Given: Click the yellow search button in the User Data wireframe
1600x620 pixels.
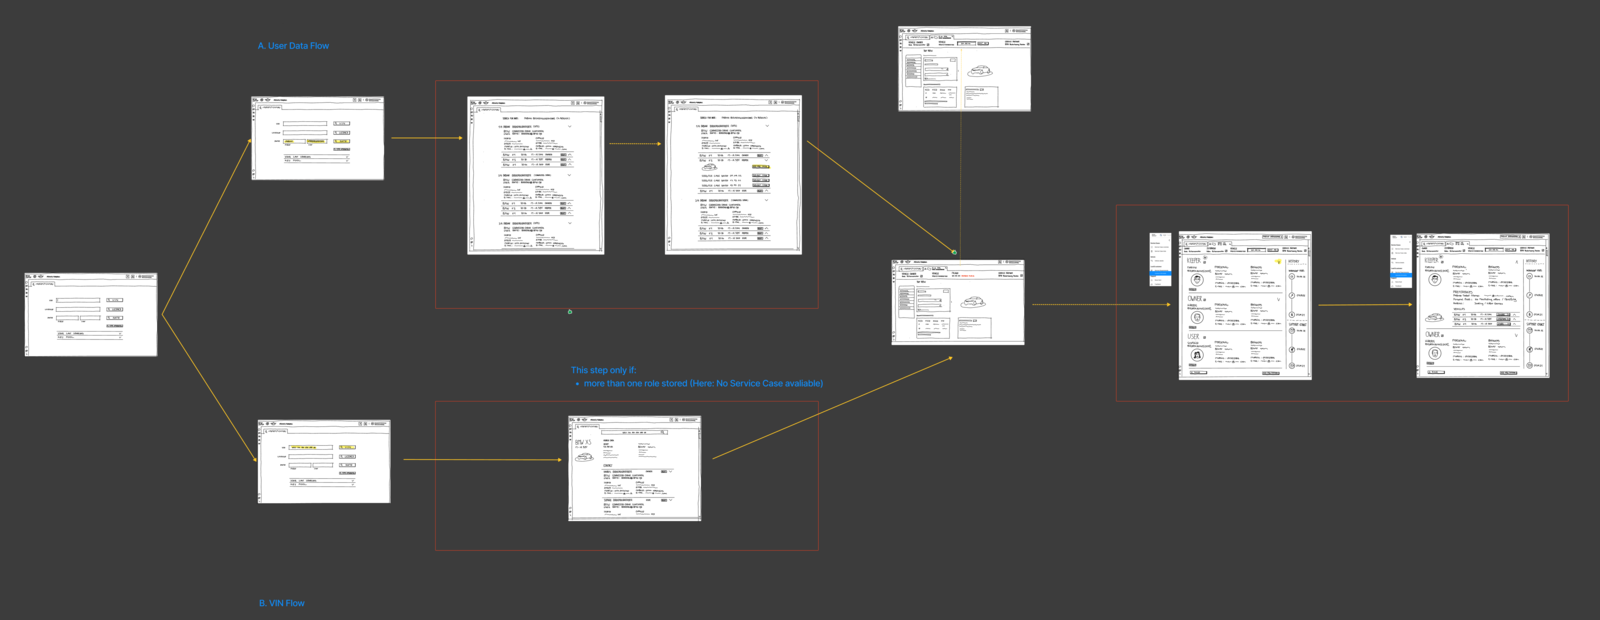Looking at the screenshot, I should pos(342,141).
